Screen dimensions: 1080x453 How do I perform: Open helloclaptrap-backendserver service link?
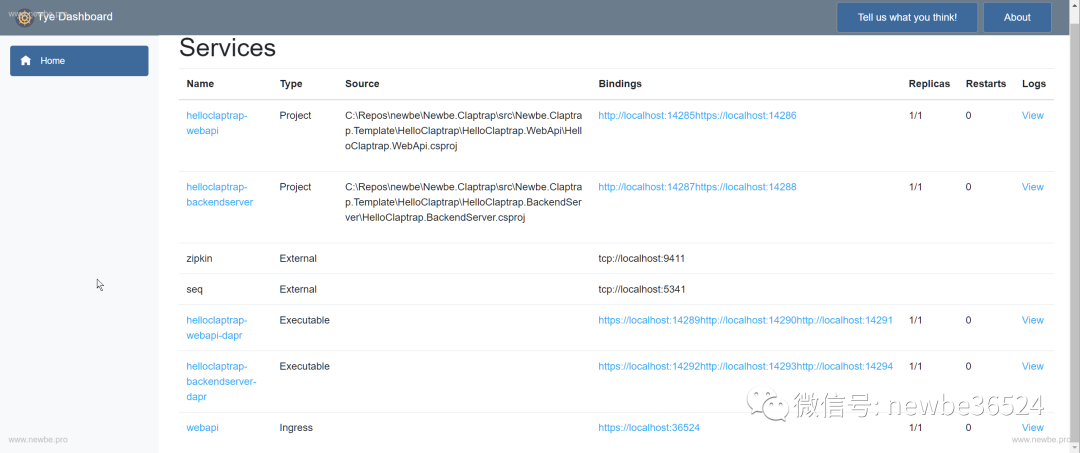[220, 195]
